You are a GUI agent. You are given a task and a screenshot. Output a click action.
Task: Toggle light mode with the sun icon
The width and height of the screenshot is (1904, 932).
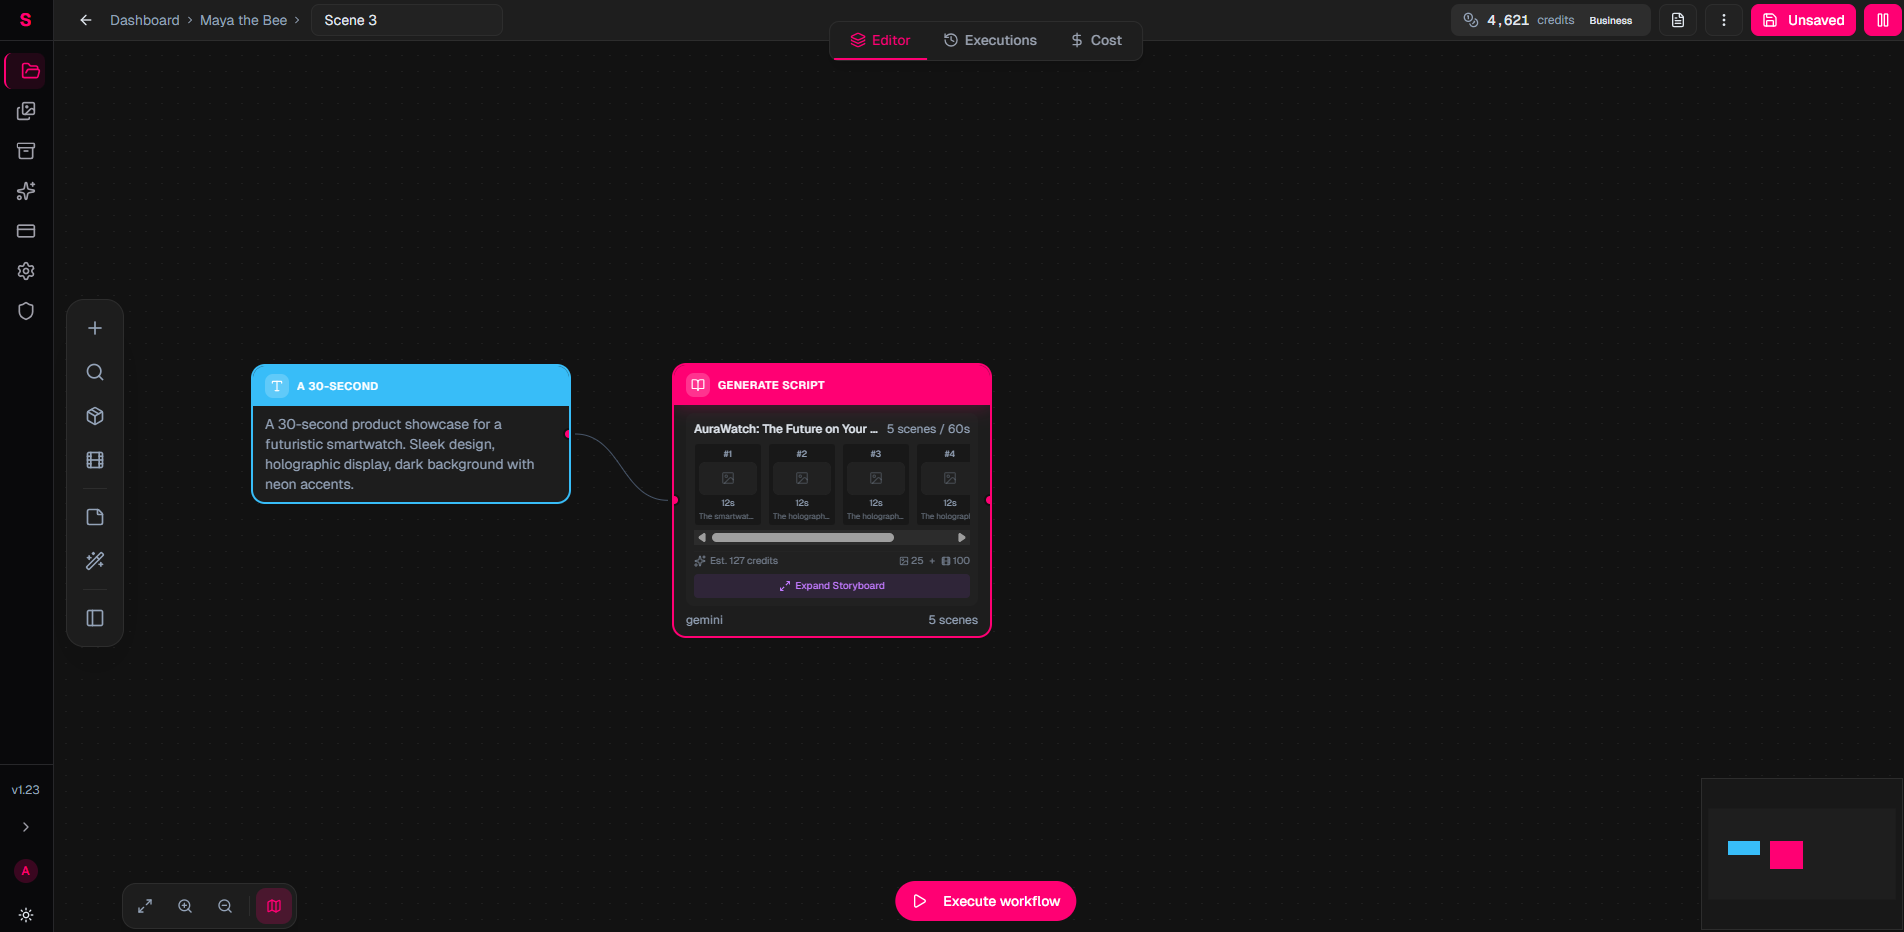pos(25,915)
